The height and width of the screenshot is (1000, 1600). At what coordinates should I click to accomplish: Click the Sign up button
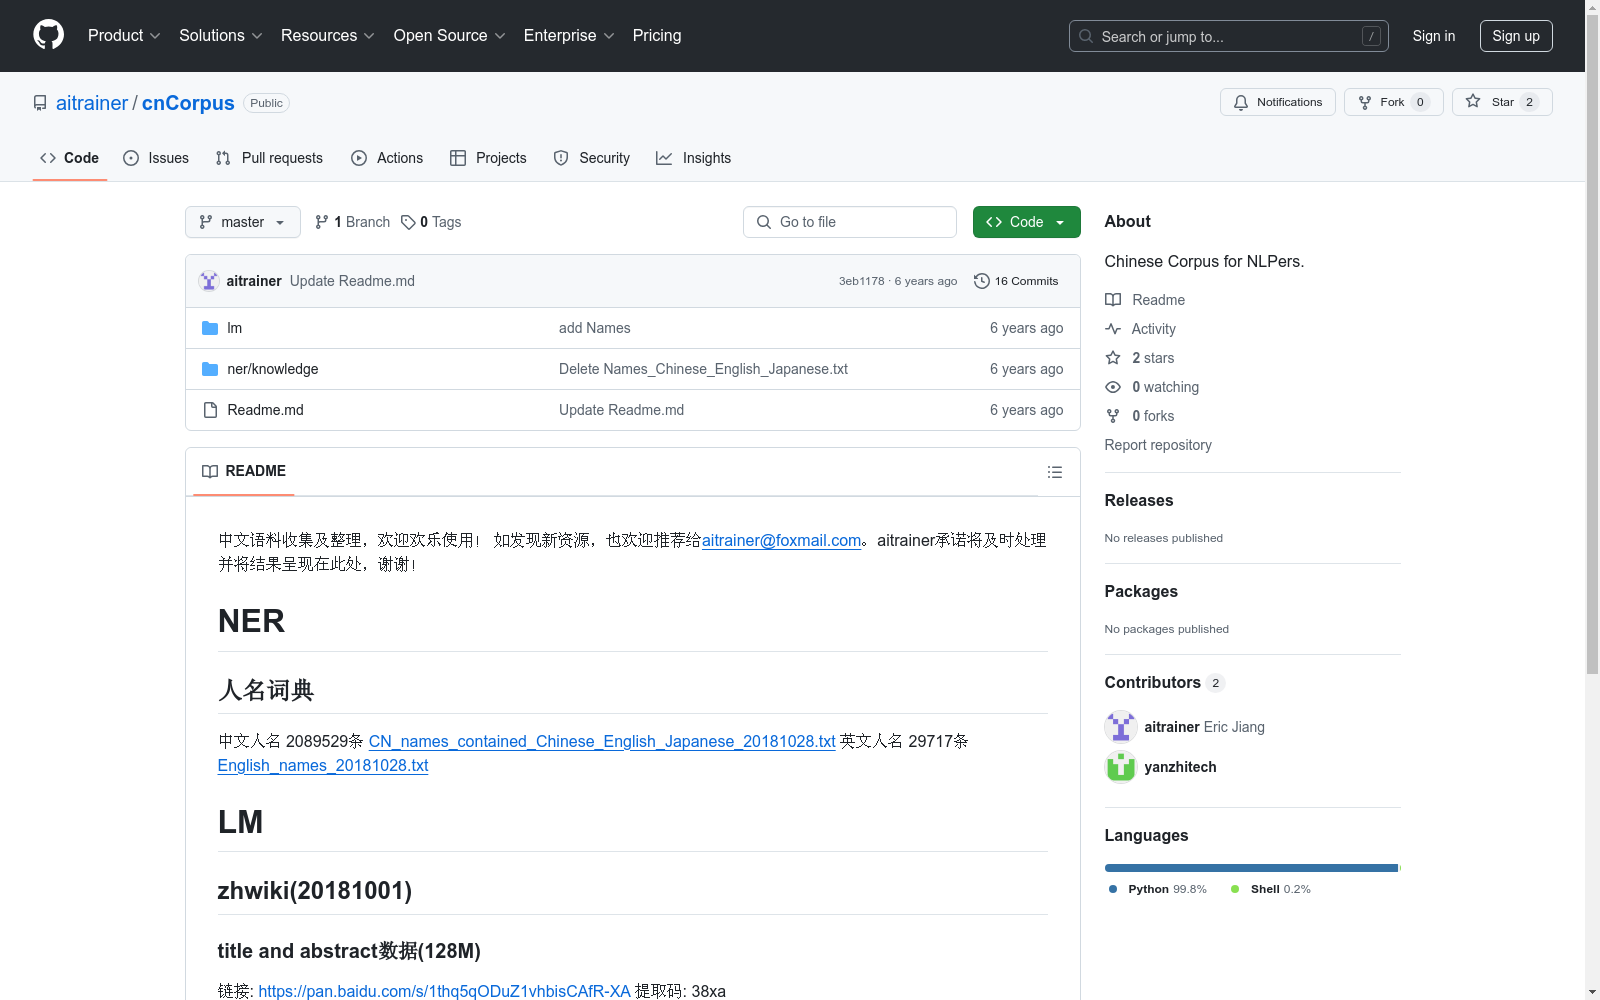1516,36
